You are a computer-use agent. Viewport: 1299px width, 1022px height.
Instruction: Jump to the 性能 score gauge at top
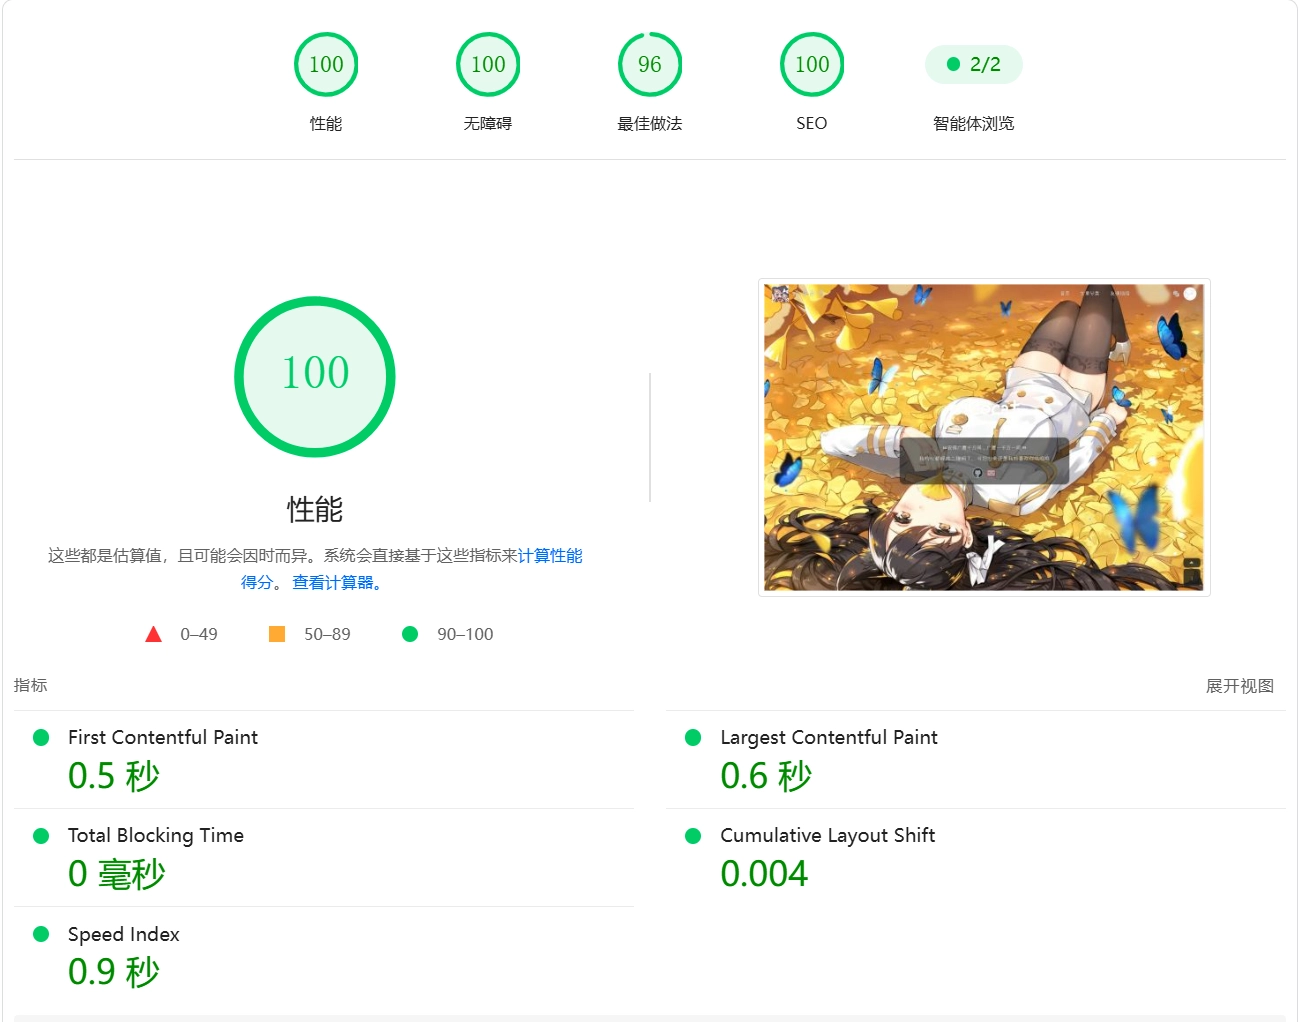click(326, 65)
